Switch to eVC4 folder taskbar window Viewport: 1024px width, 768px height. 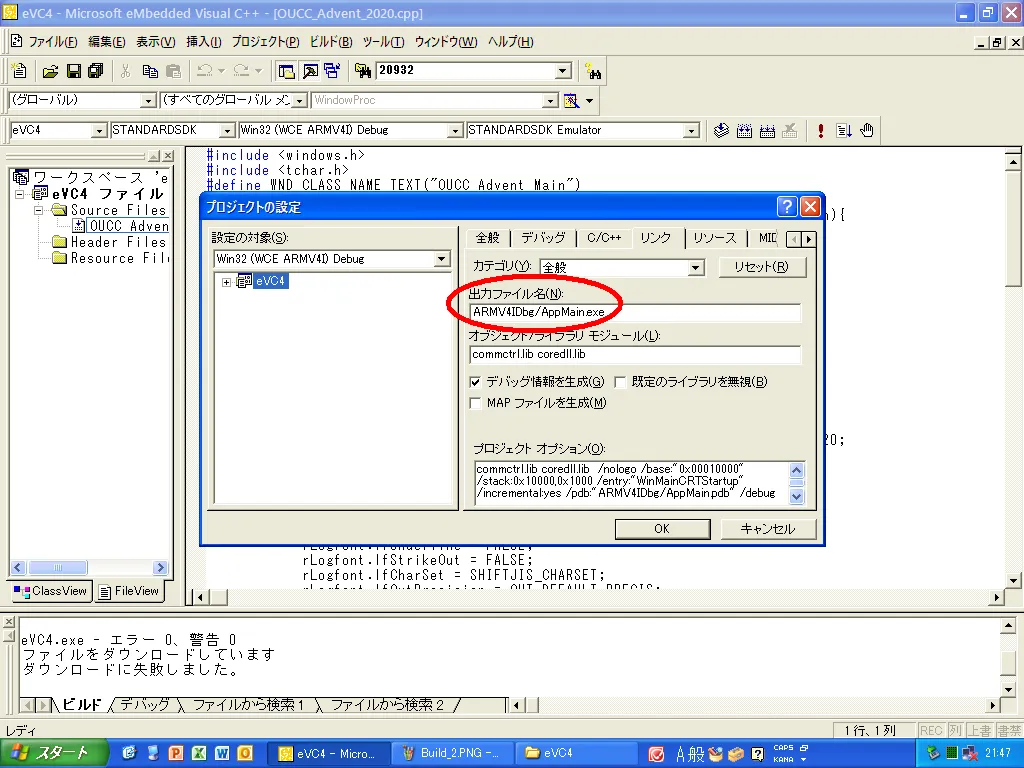[x=575, y=754]
